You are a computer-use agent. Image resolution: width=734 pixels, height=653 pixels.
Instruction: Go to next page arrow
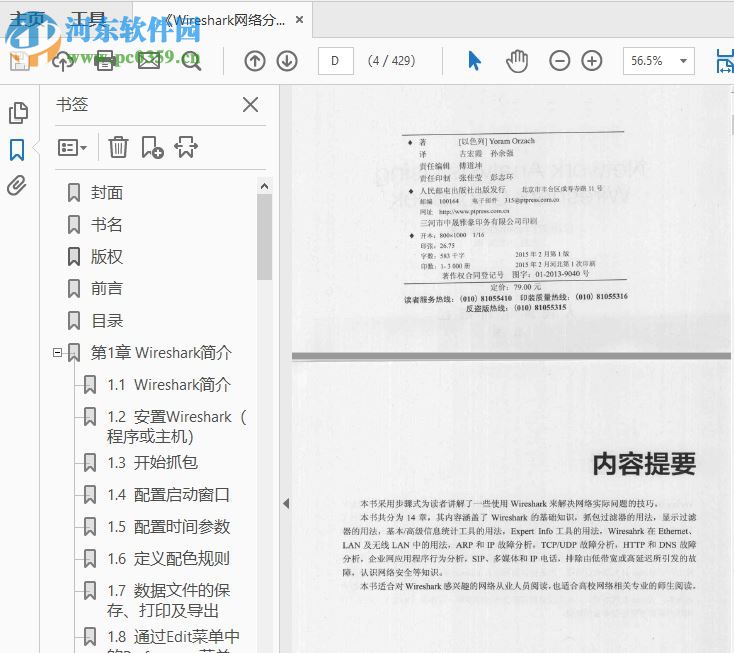(x=287, y=61)
